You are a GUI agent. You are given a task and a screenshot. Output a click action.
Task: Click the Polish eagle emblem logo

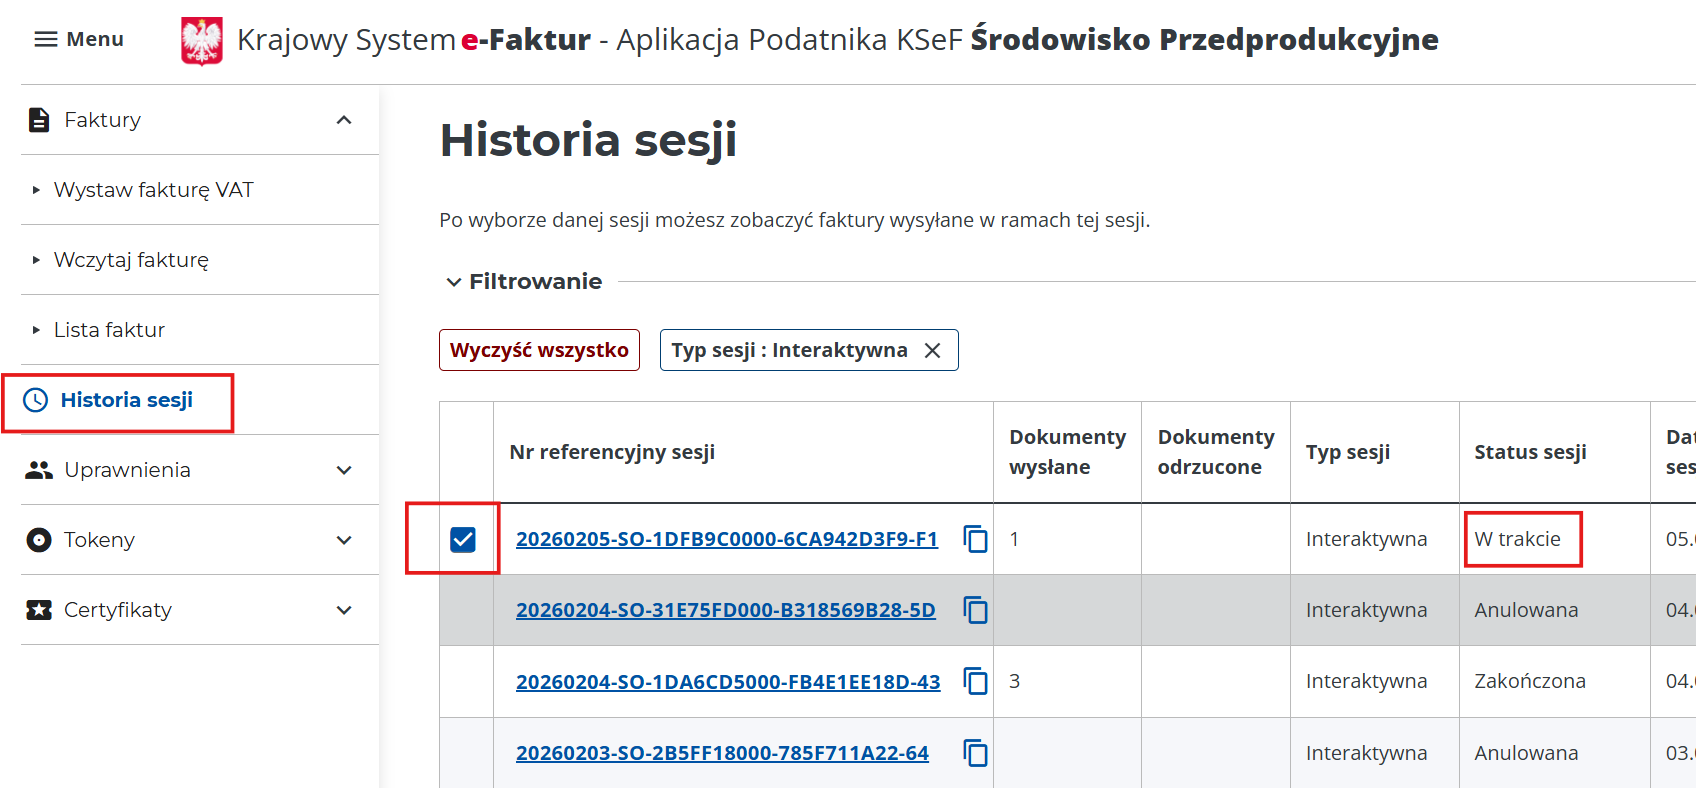pyautogui.click(x=201, y=41)
